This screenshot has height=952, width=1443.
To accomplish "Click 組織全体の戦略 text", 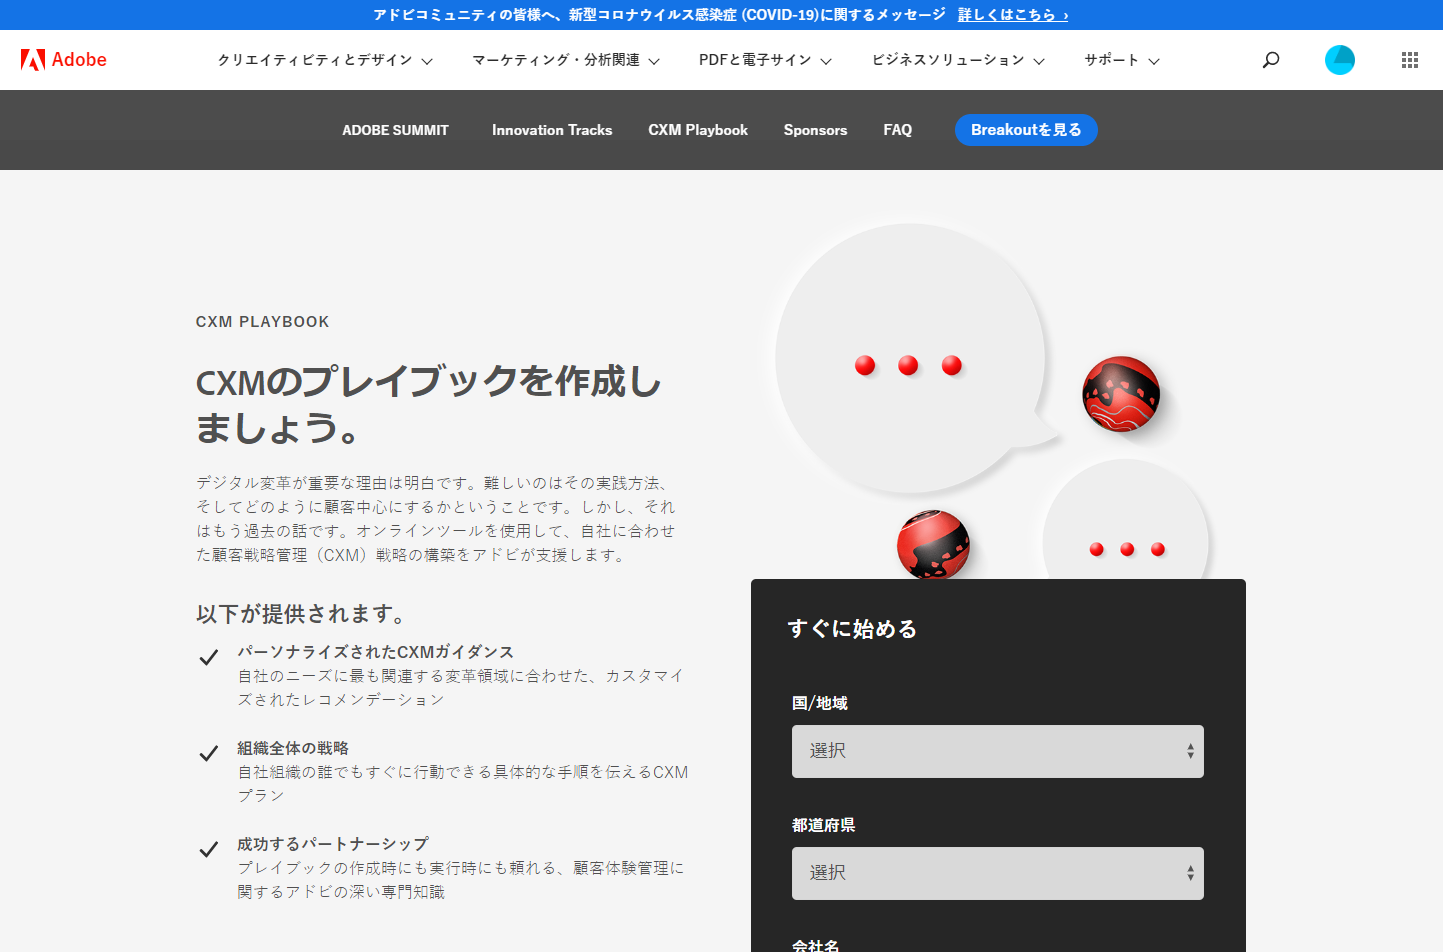I will [x=293, y=748].
